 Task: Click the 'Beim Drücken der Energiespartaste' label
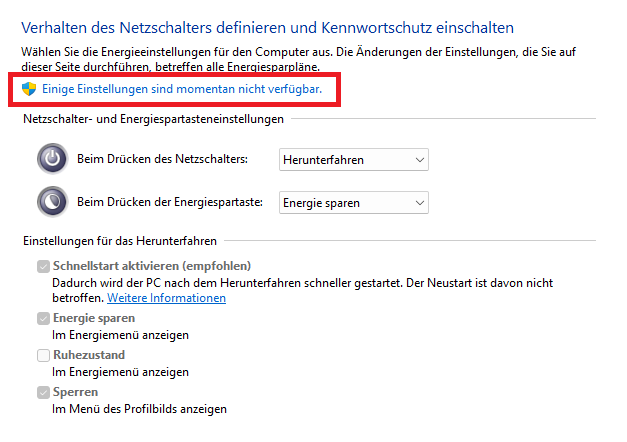(169, 202)
